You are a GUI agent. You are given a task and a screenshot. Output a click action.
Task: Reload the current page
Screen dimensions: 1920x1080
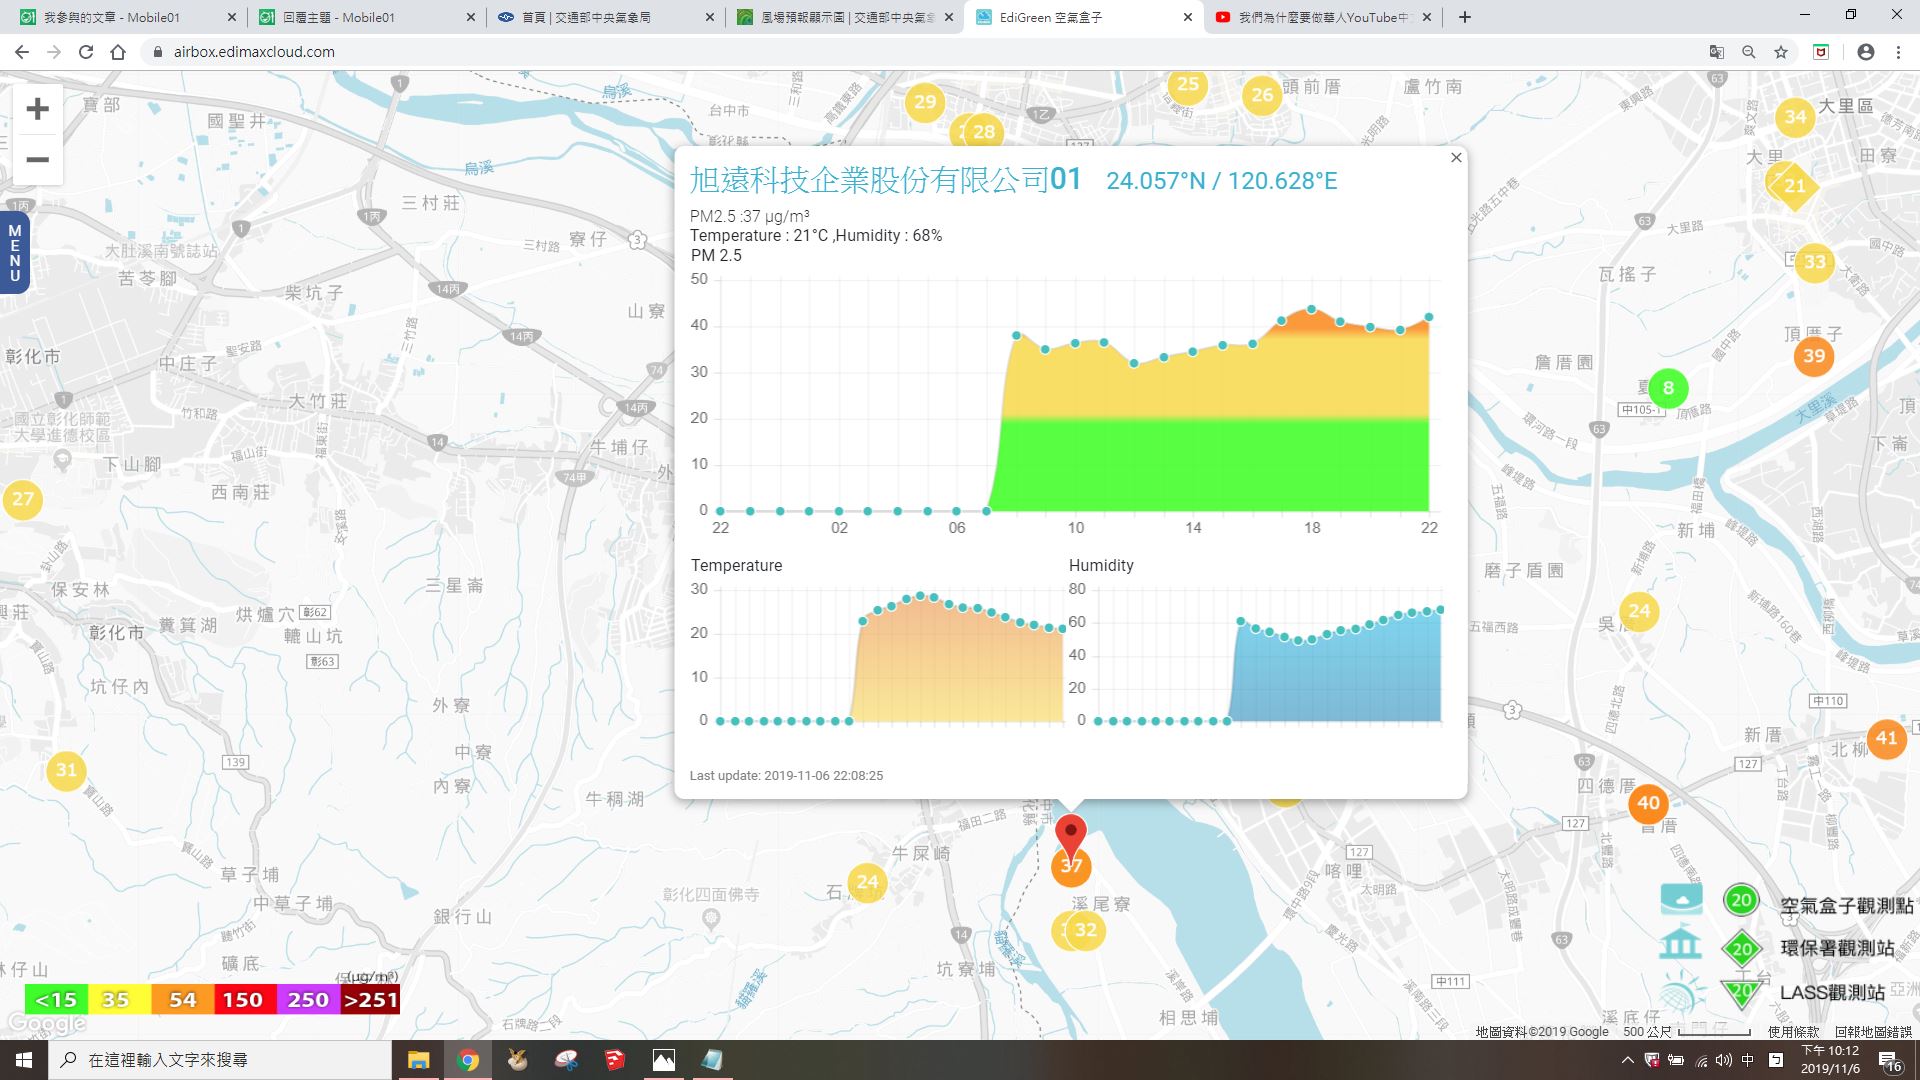86,52
